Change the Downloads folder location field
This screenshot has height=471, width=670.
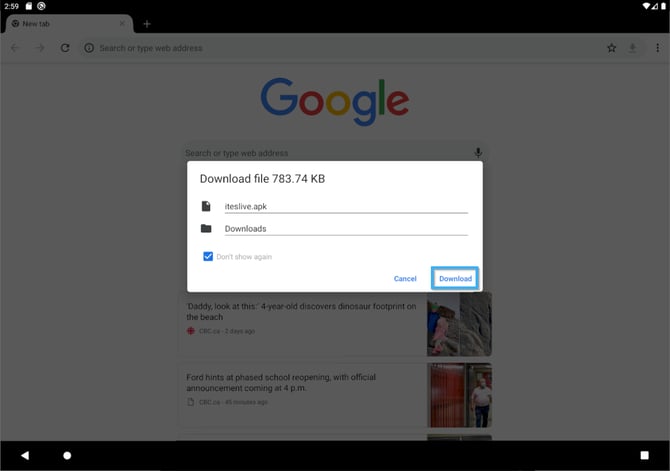[346, 229]
